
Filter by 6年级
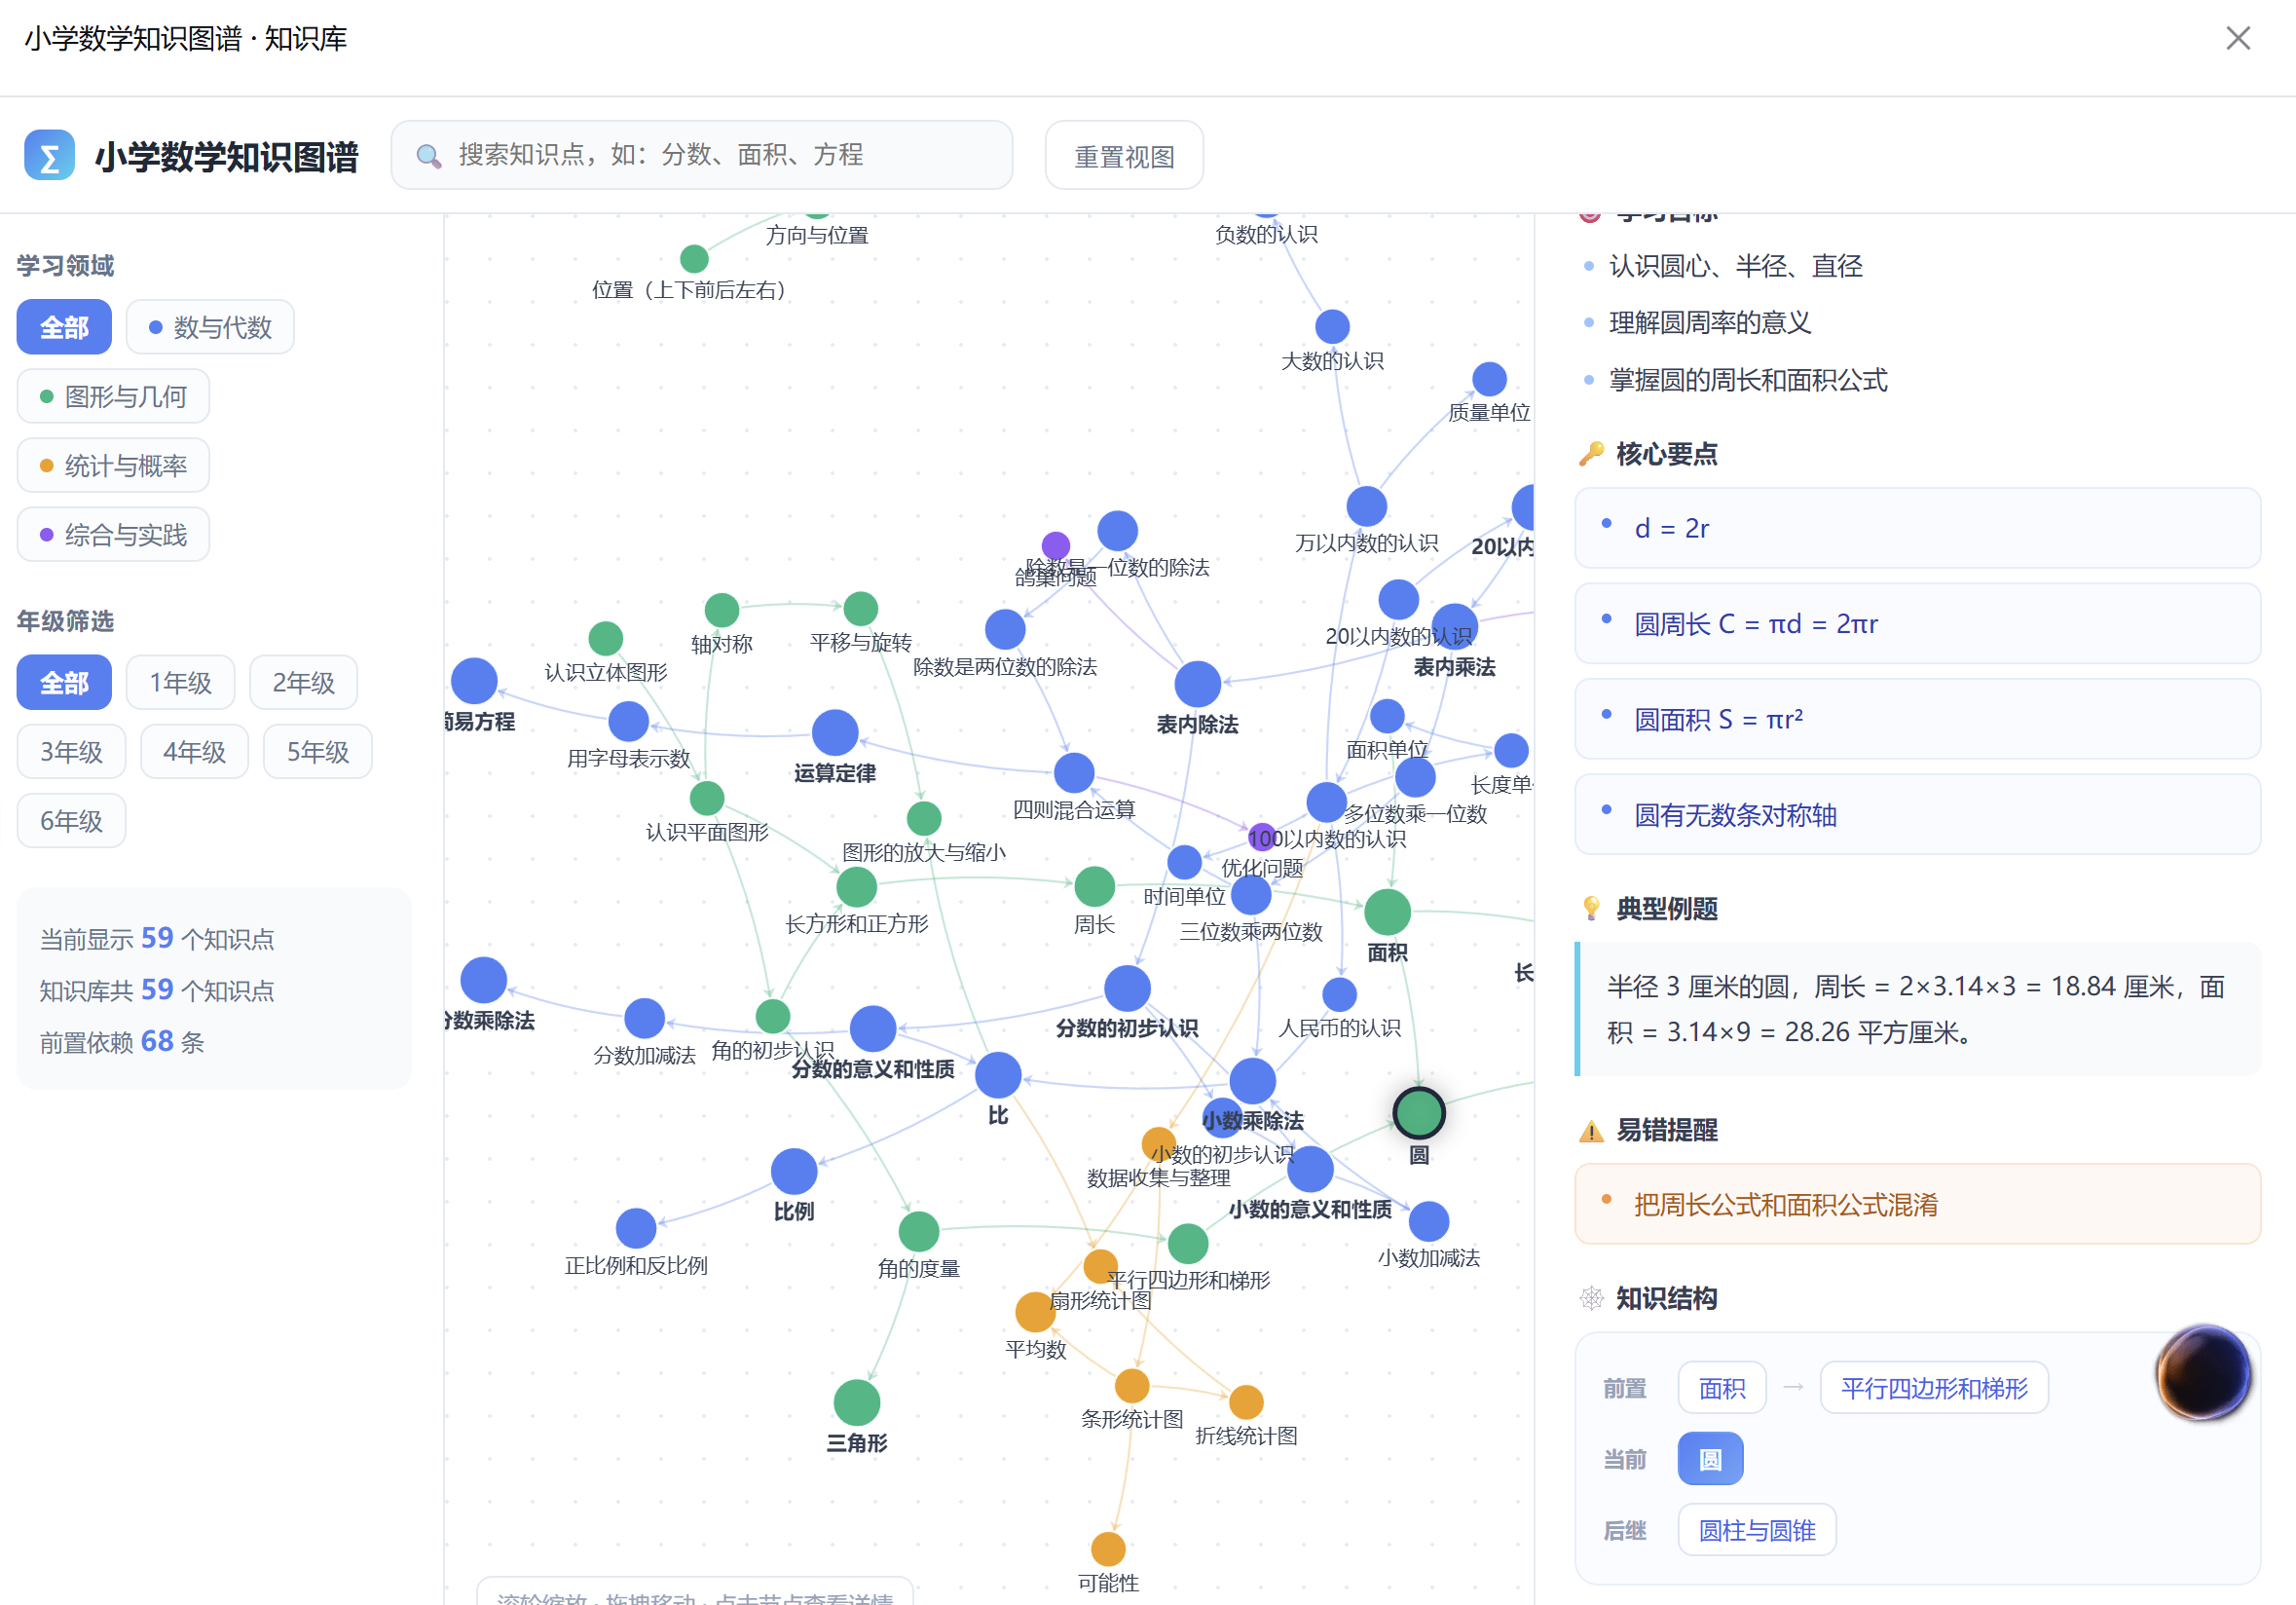(x=71, y=820)
